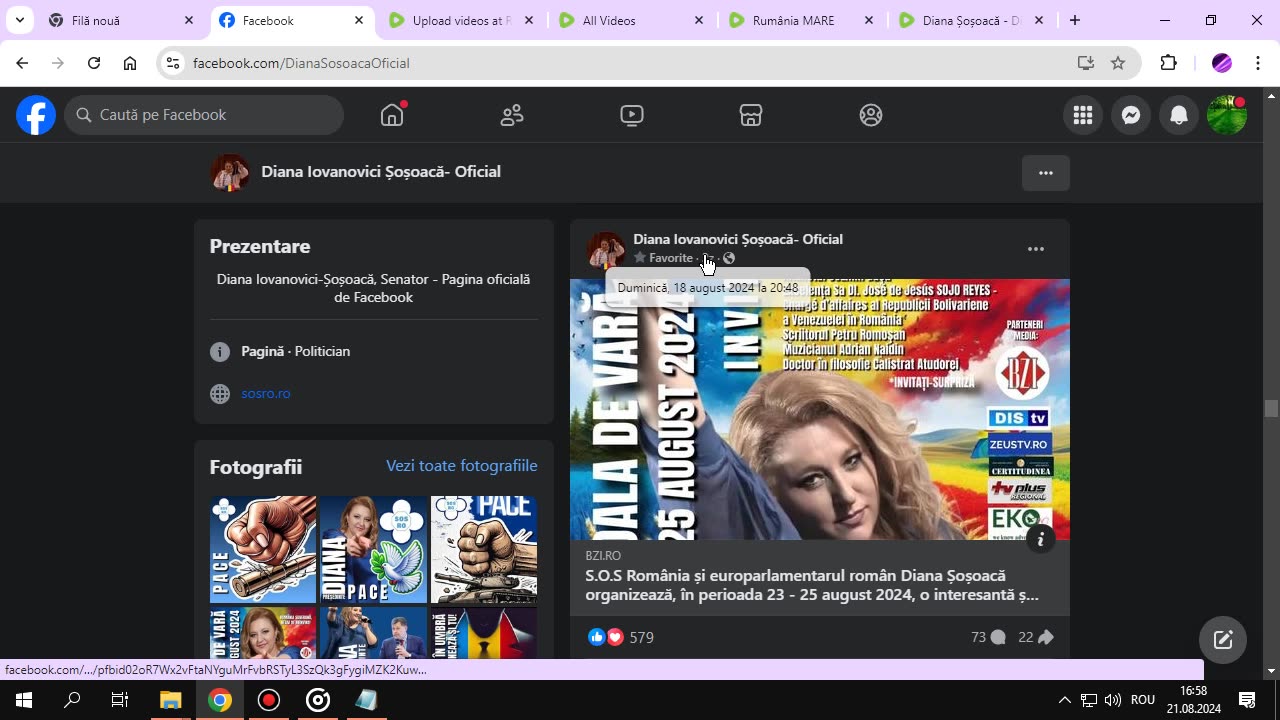Viewport: 1280px width, 720px height.
Task: Open the post options three-dots menu
Action: click(1036, 249)
